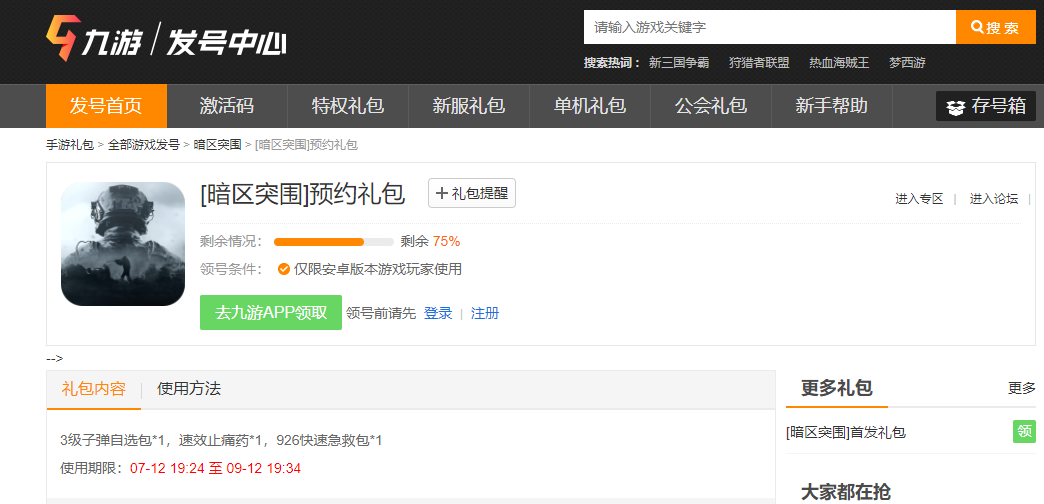The image size is (1044, 504).
Task: Click the 暗区突围 game thumbnail image
Action: point(123,244)
